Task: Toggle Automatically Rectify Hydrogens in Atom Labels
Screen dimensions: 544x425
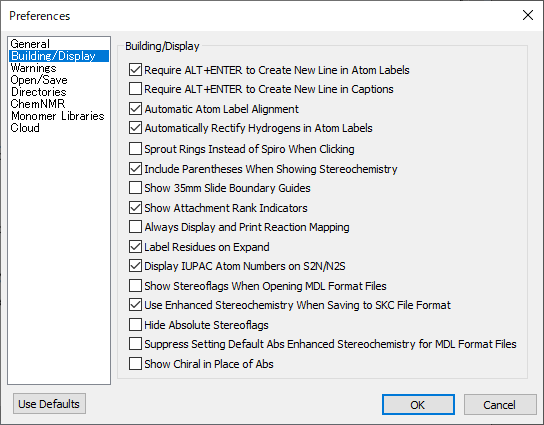Action: pyautogui.click(x=135, y=128)
